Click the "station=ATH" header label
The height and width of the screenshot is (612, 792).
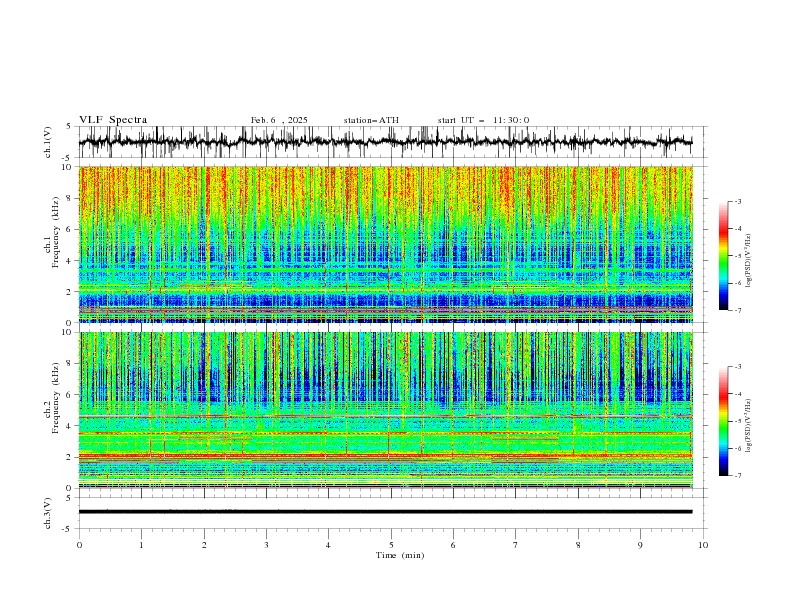point(371,120)
